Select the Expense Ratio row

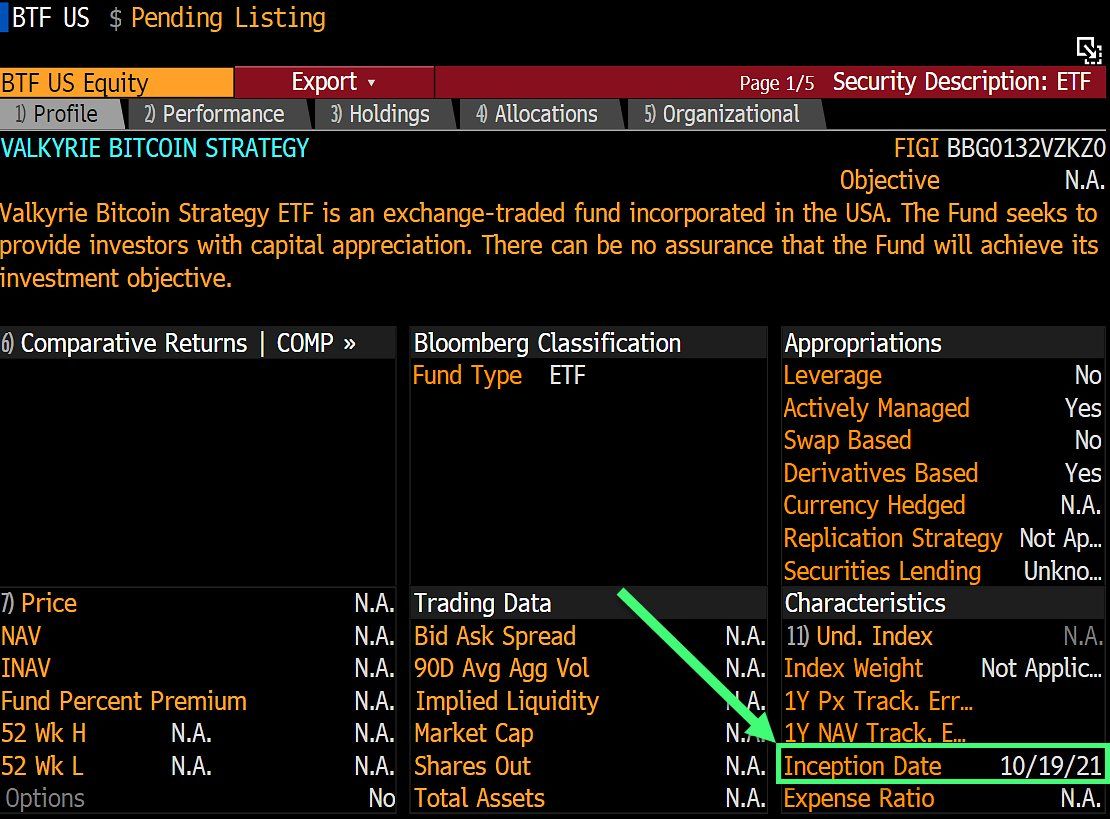tap(859, 798)
